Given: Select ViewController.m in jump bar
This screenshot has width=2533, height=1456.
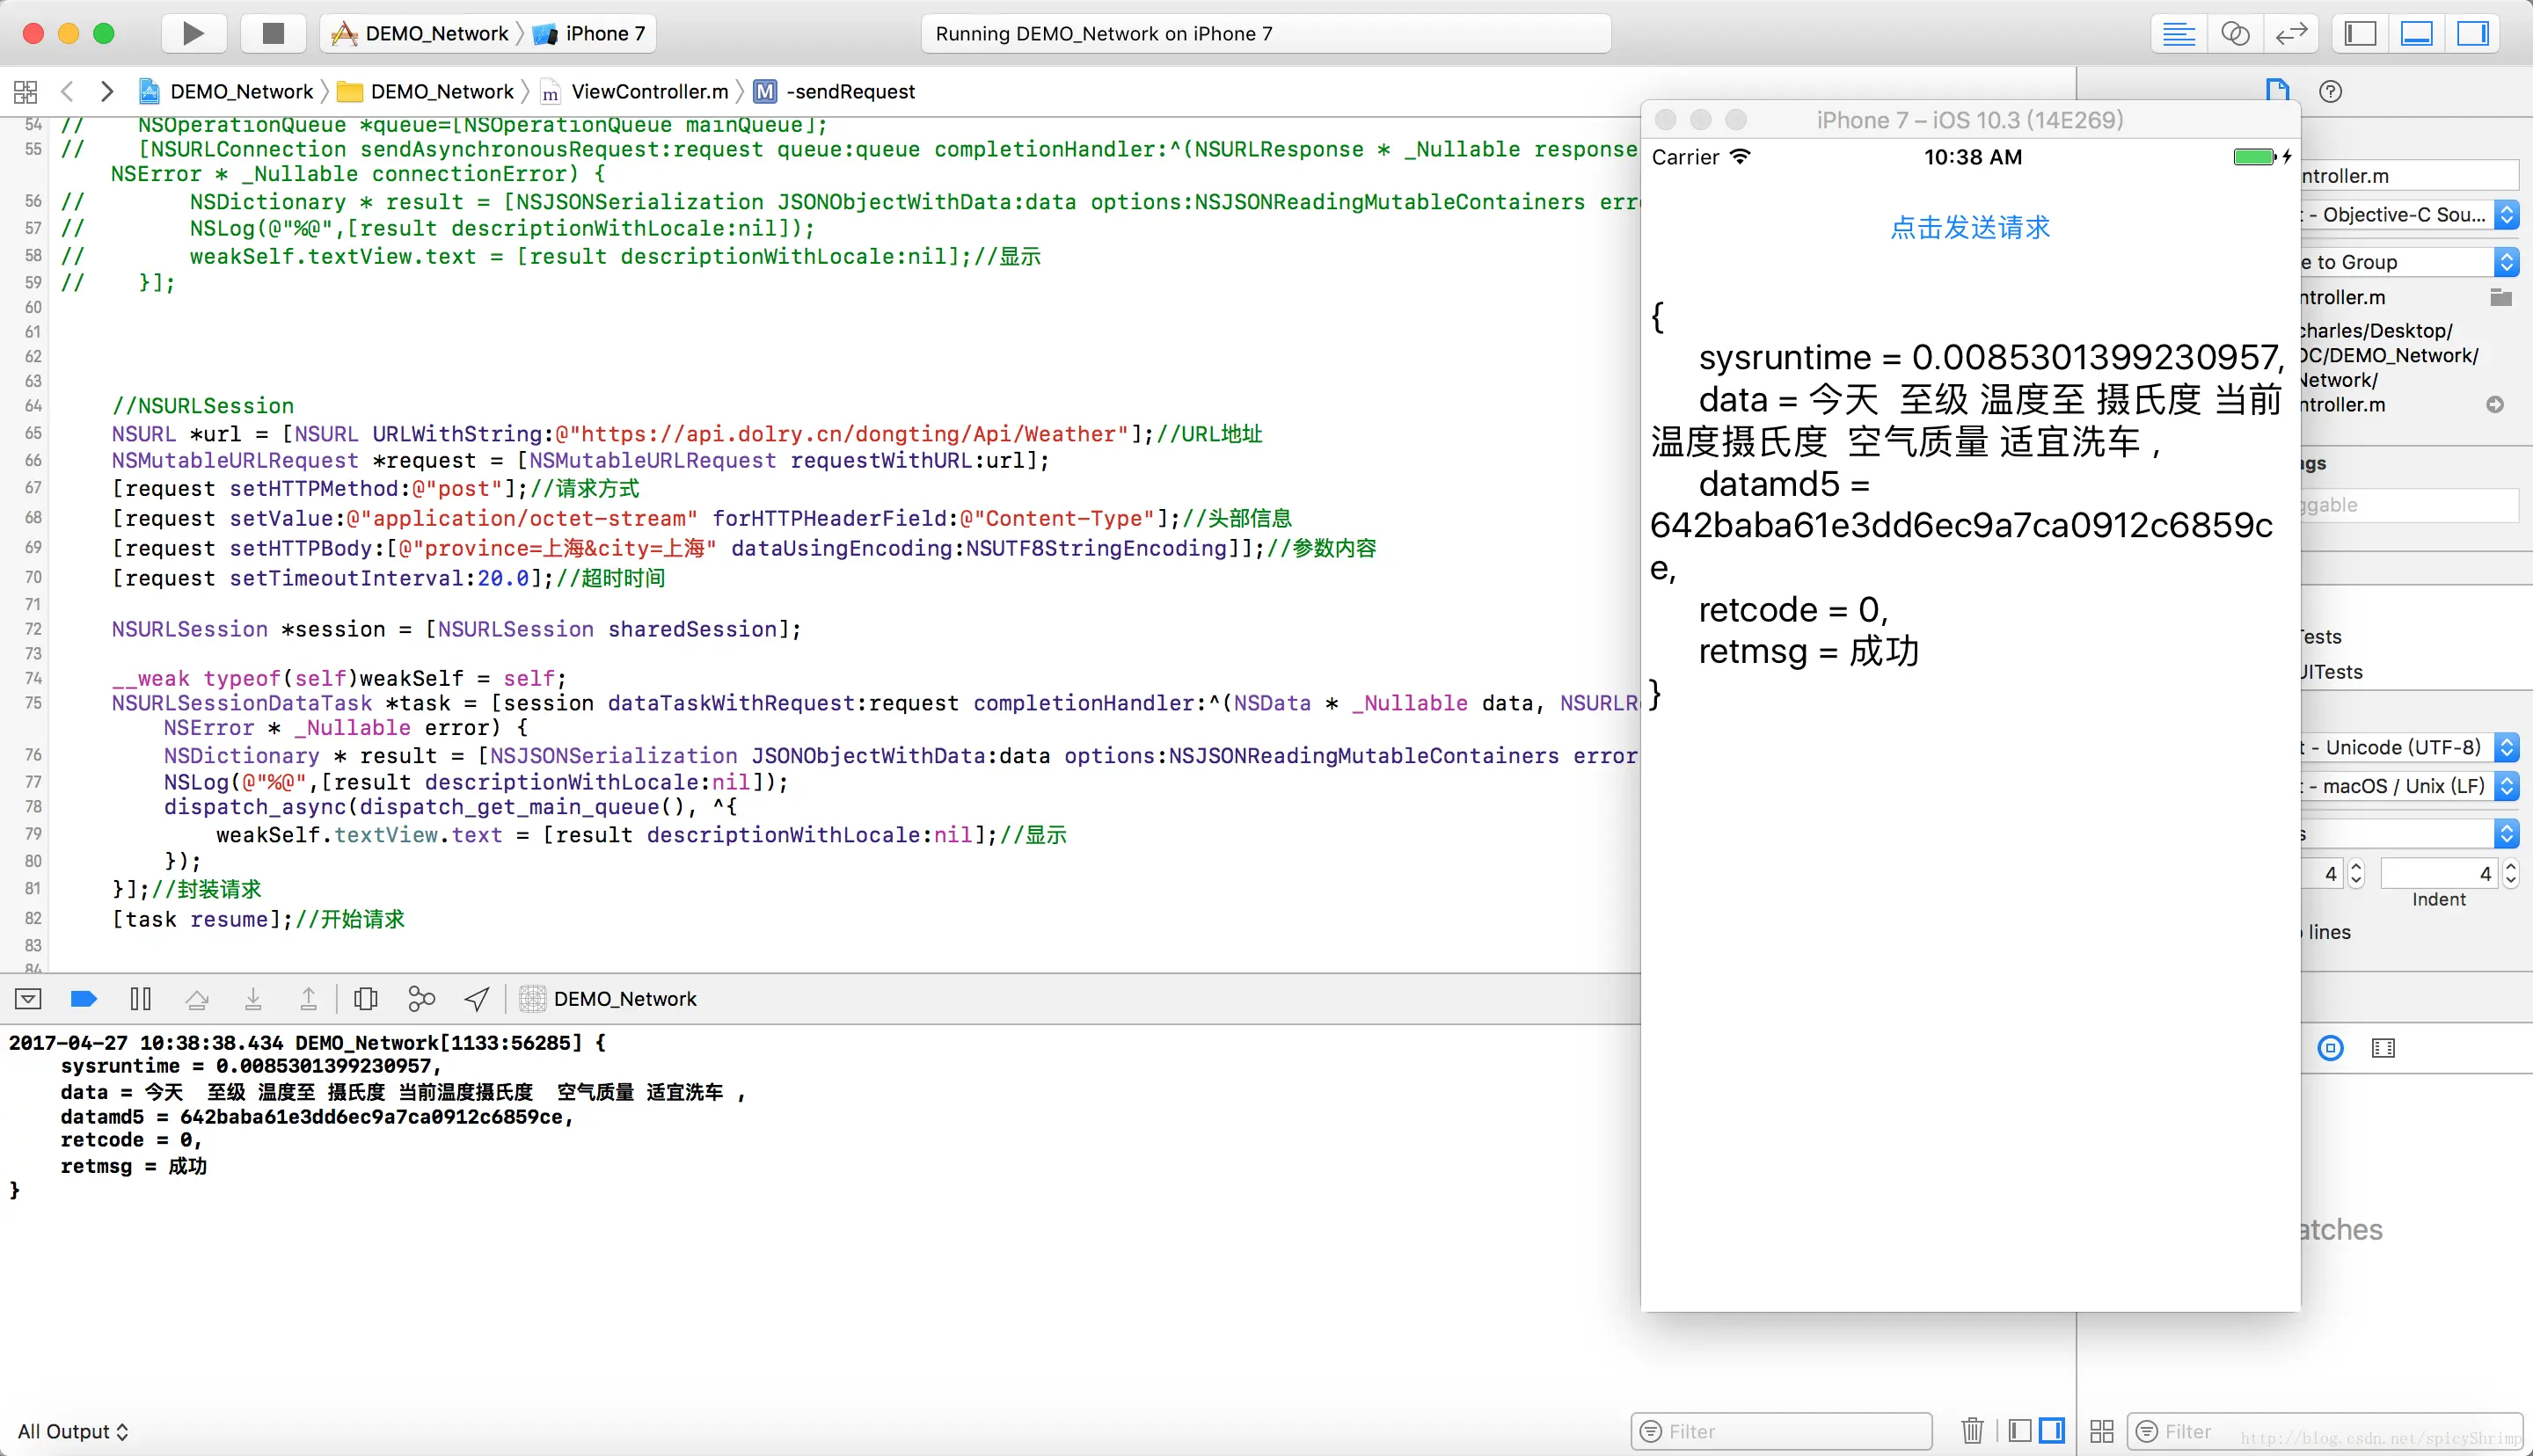Looking at the screenshot, I should click(x=648, y=91).
